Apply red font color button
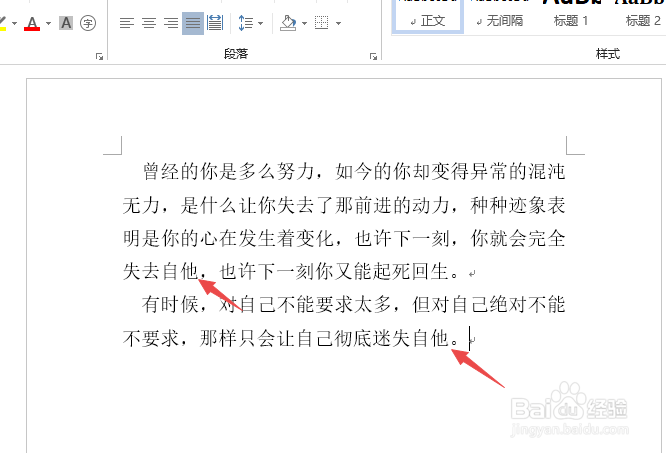Viewport: 666px width, 453px height. coord(32,23)
